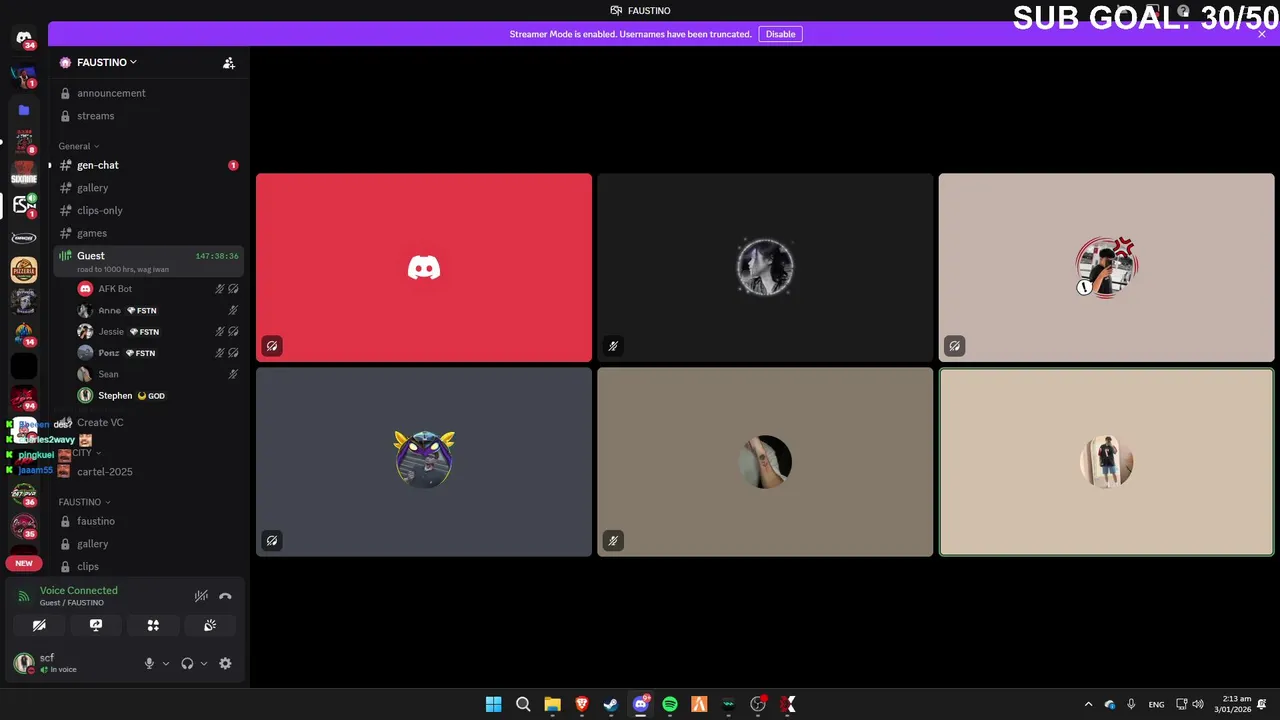Open server icon with 94 badge

(x=24, y=398)
